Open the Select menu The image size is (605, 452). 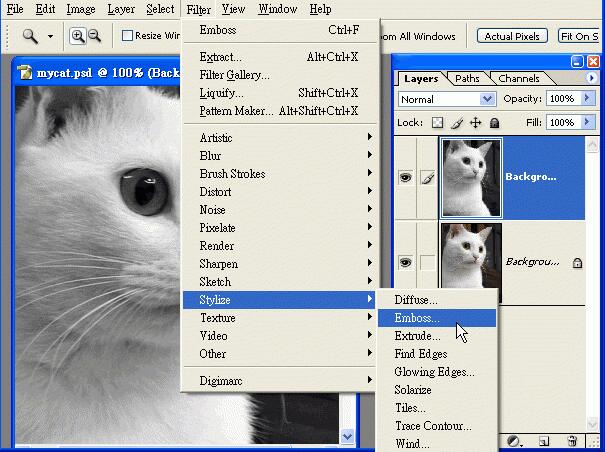pyautogui.click(x=160, y=9)
